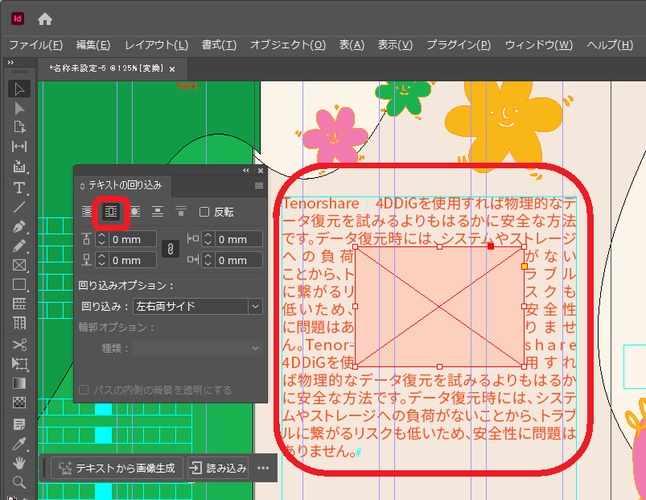Click the InDesign app logo

point(17,19)
